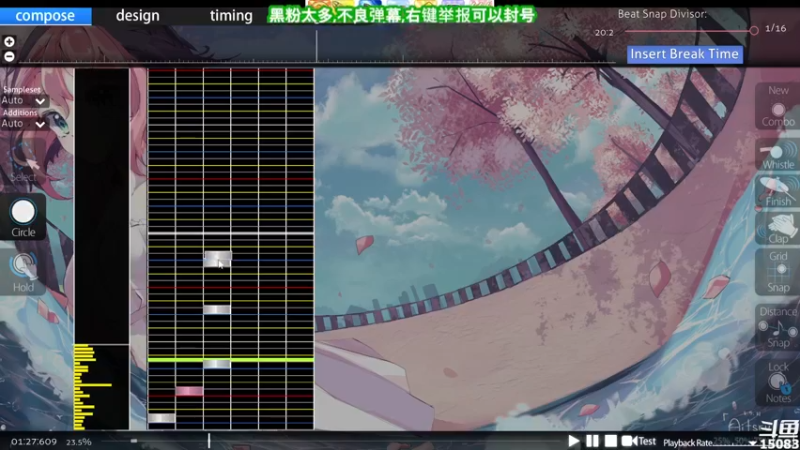Screen dimensions: 800x450
Task: Switch to the compose tab
Action: click(45, 16)
